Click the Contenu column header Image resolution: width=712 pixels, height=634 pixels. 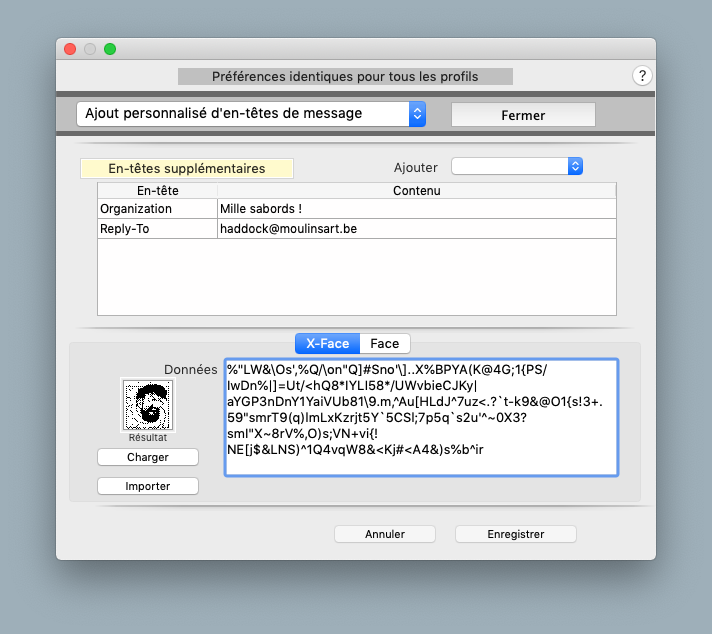pos(416,190)
